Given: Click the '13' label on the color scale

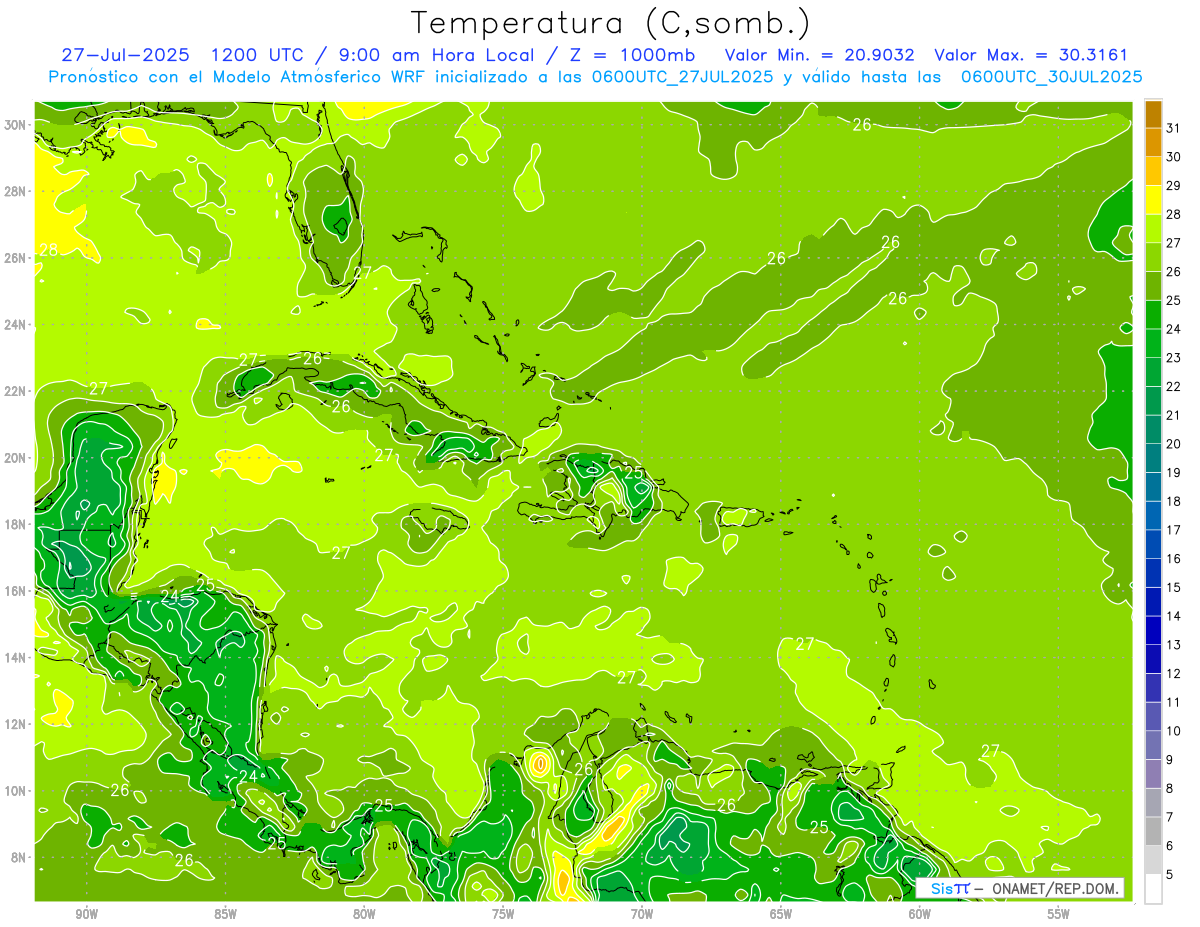Looking at the screenshot, I should tap(1173, 645).
